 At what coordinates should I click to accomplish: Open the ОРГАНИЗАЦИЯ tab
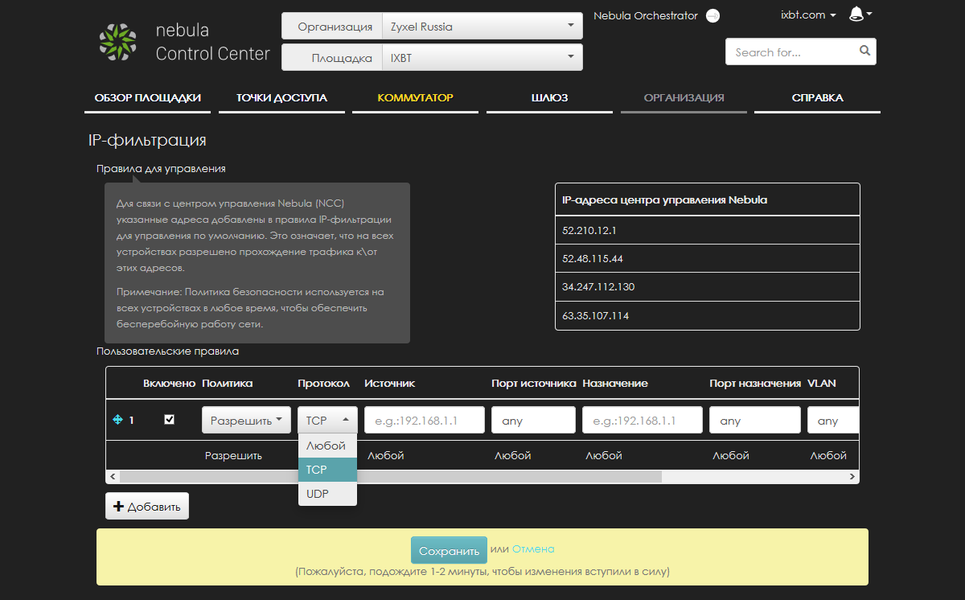tap(684, 98)
